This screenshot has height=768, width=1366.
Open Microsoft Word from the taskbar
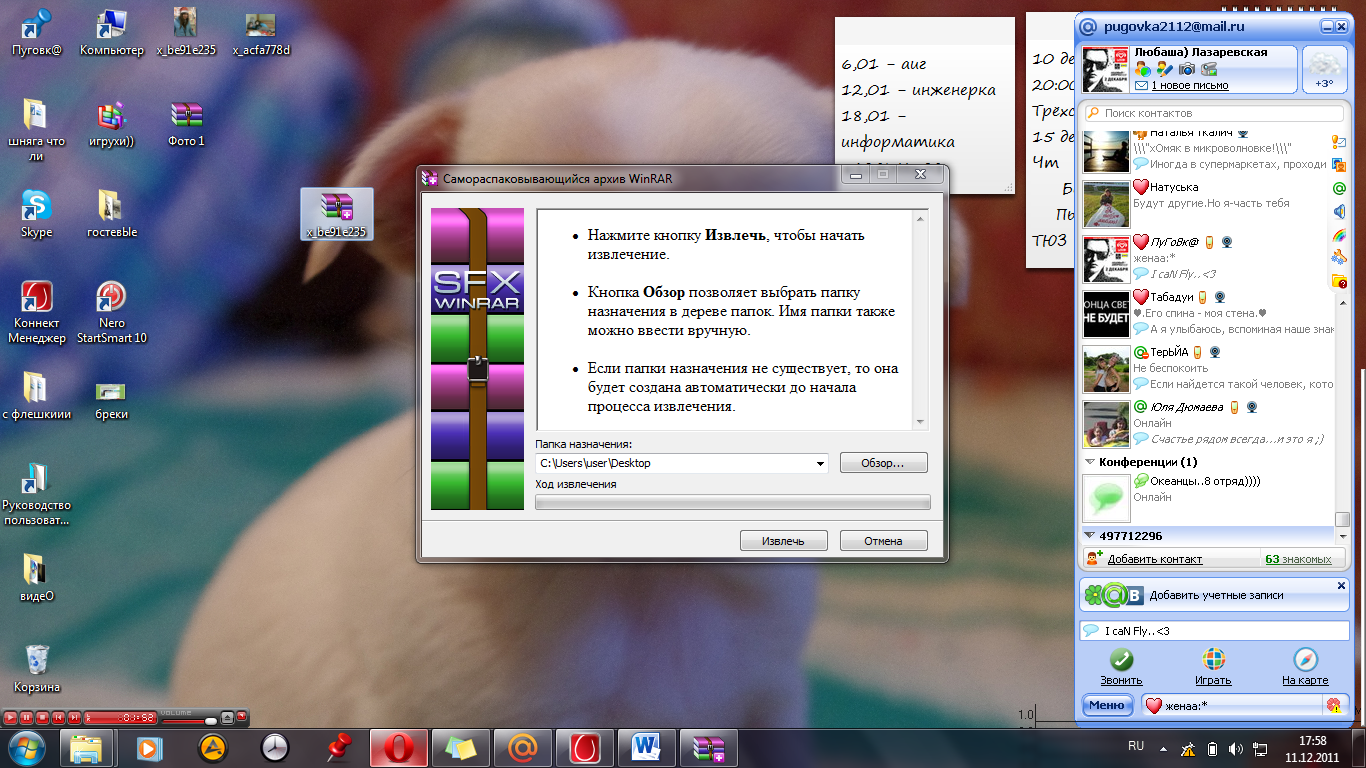[647, 747]
